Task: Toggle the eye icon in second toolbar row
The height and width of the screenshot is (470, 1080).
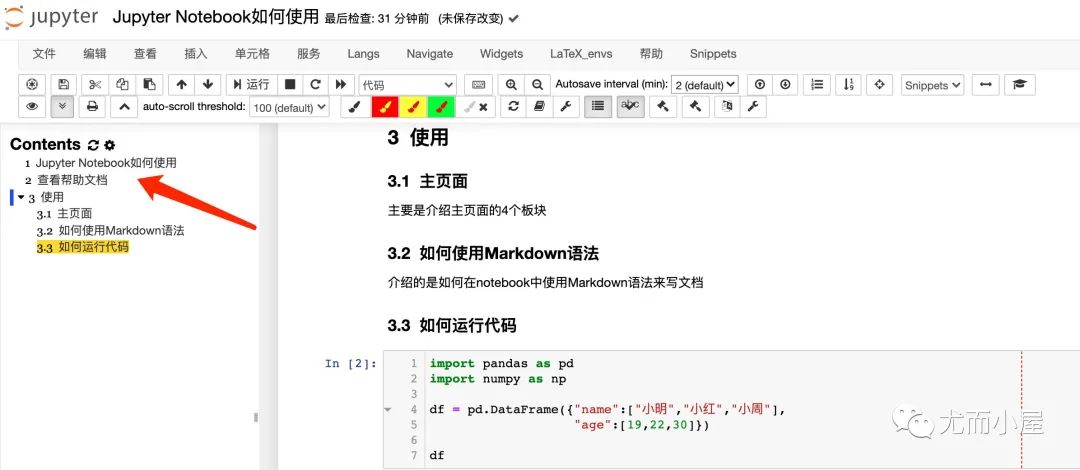Action: pos(32,107)
